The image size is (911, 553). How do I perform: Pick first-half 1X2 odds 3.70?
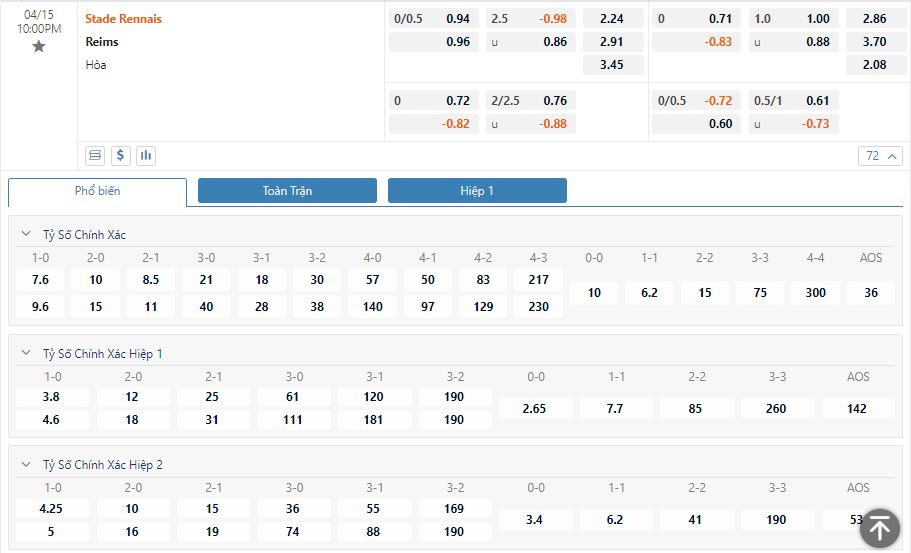point(876,42)
